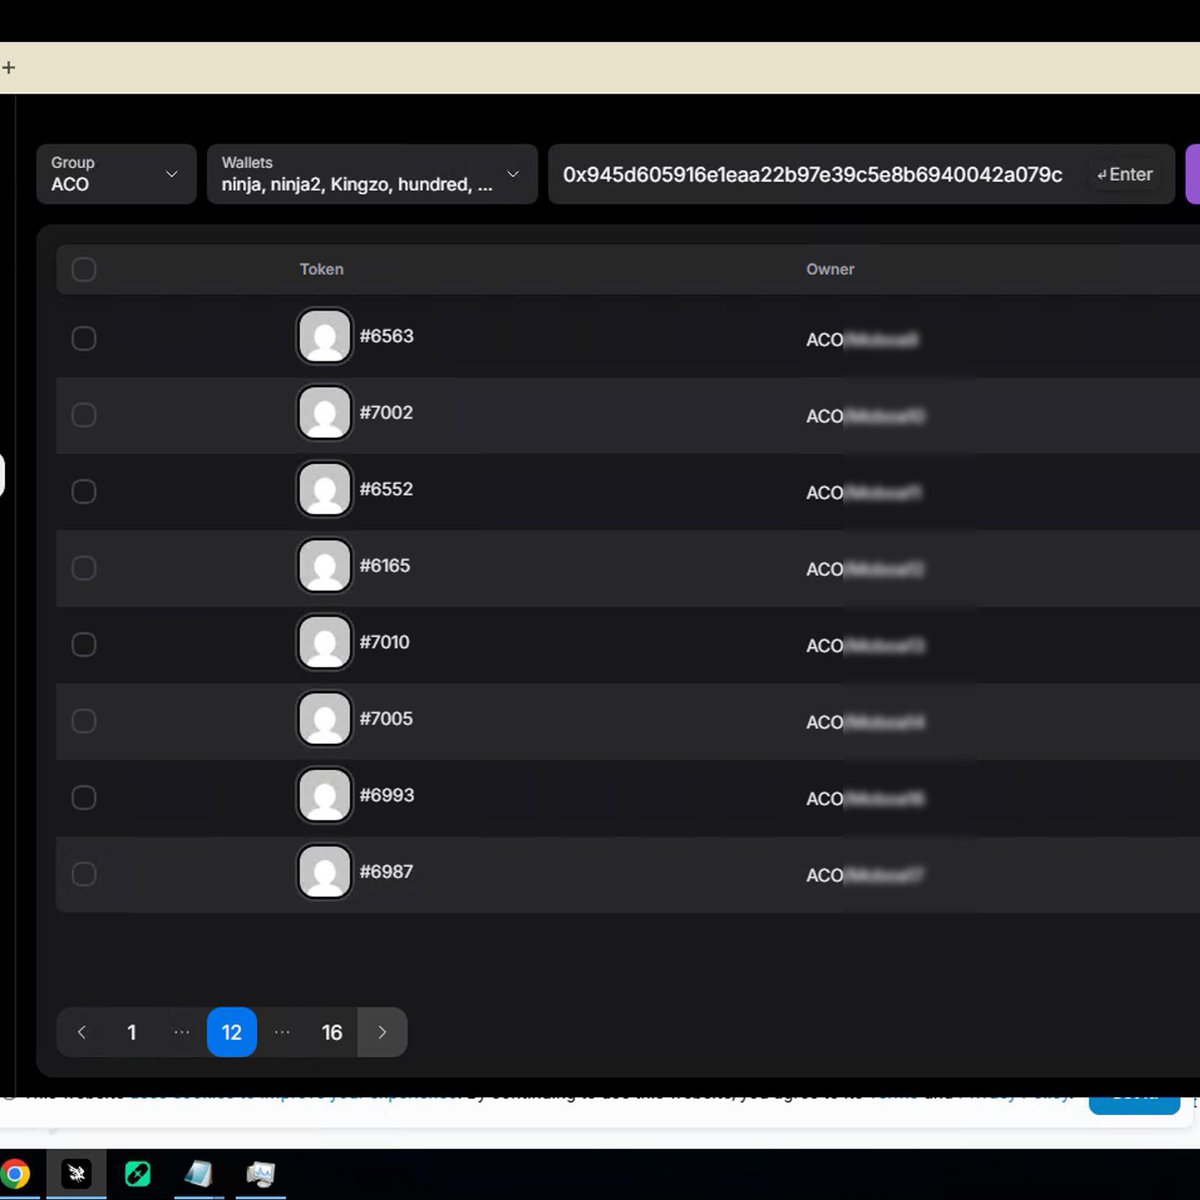Sort by the Token column header
Screen dimensions: 1200x1200
tap(322, 269)
